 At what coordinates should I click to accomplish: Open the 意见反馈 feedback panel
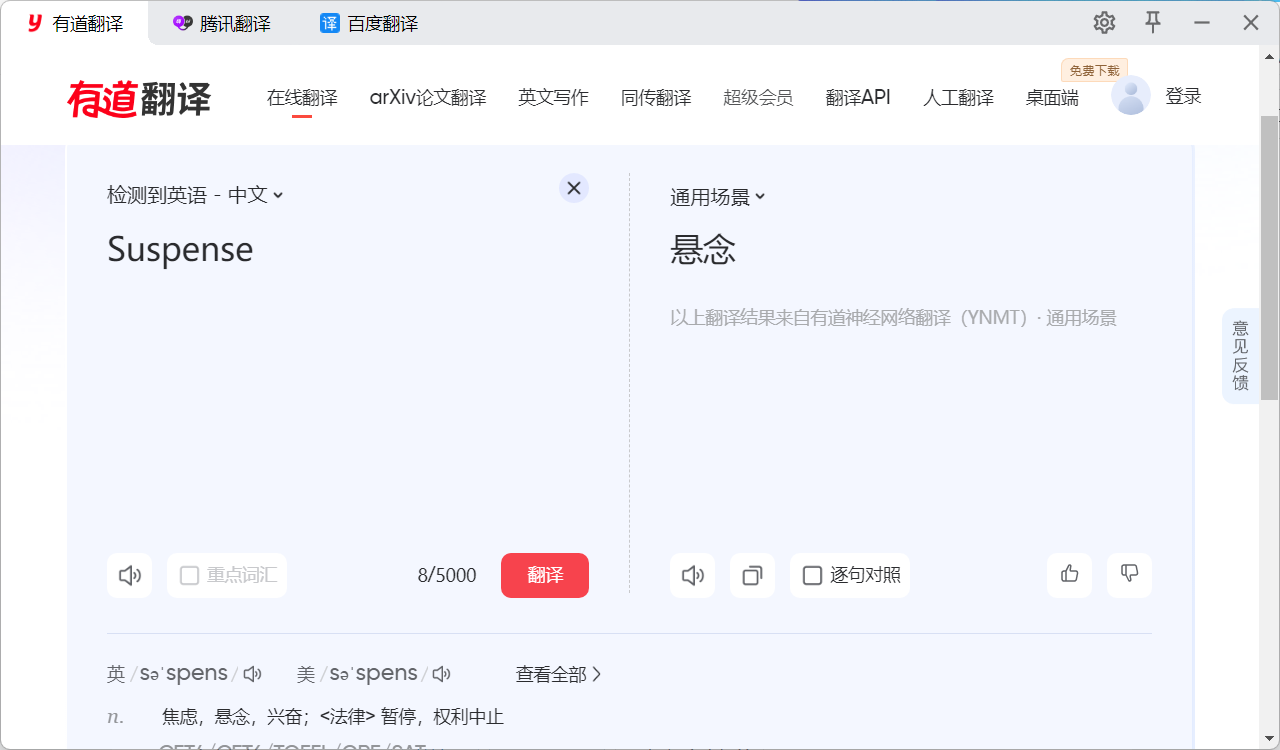[1240, 356]
